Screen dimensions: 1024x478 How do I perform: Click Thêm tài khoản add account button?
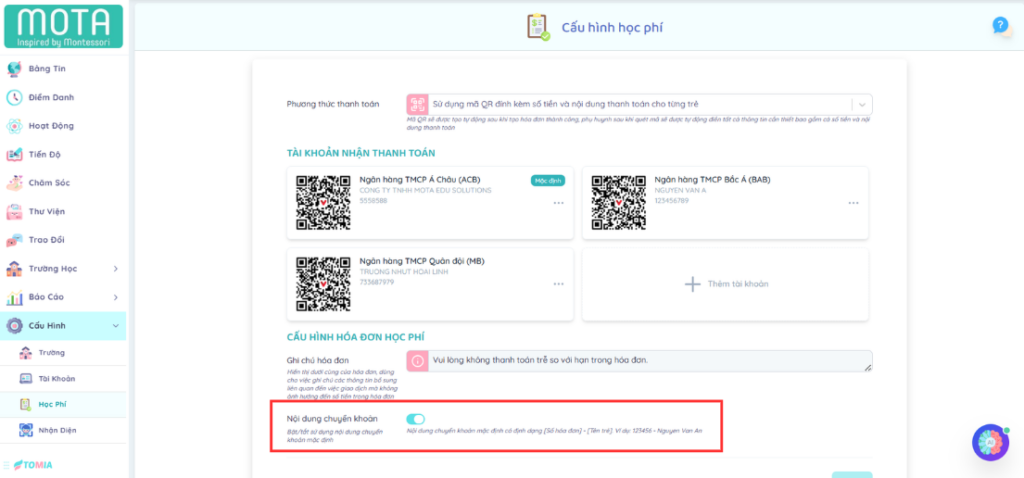pos(725,284)
